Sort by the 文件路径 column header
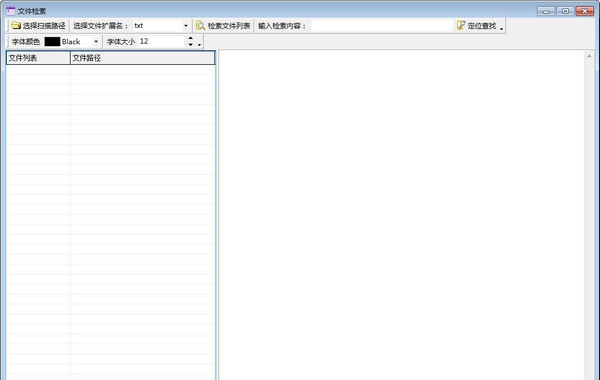This screenshot has width=600, height=380. (143, 58)
